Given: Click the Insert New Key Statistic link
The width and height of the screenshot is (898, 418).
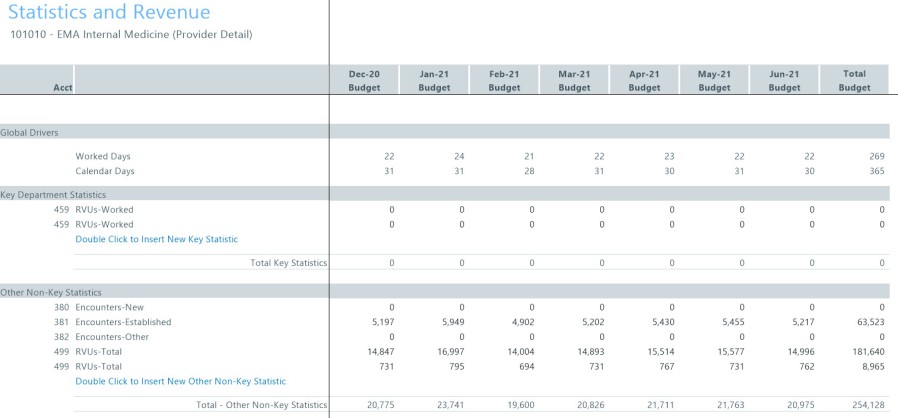Looking at the screenshot, I should [x=156, y=239].
